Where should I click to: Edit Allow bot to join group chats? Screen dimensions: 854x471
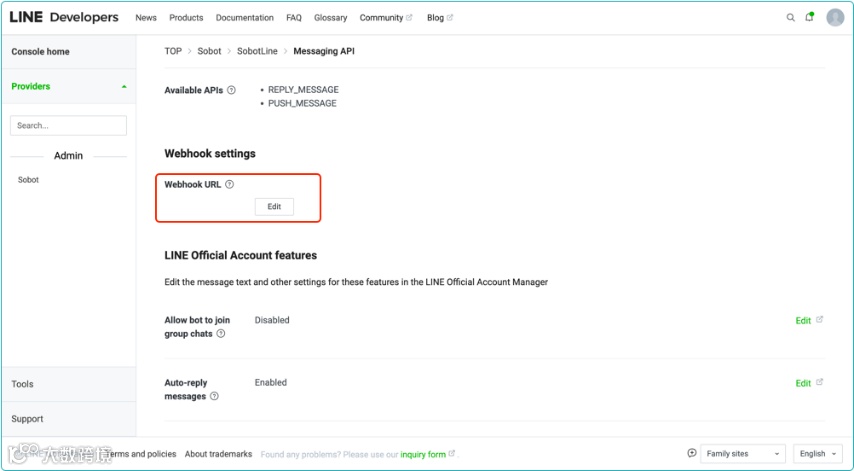click(x=803, y=321)
